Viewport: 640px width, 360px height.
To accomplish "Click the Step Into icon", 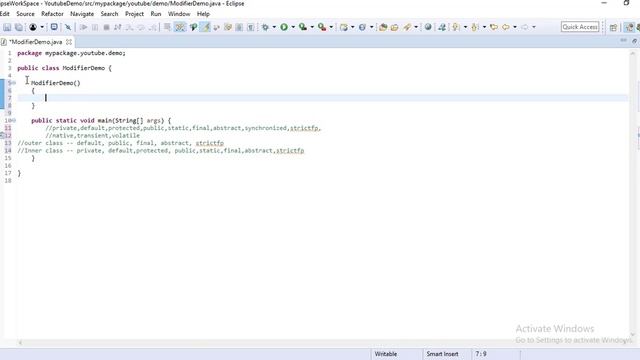I will pyautogui.click(x=129, y=27).
